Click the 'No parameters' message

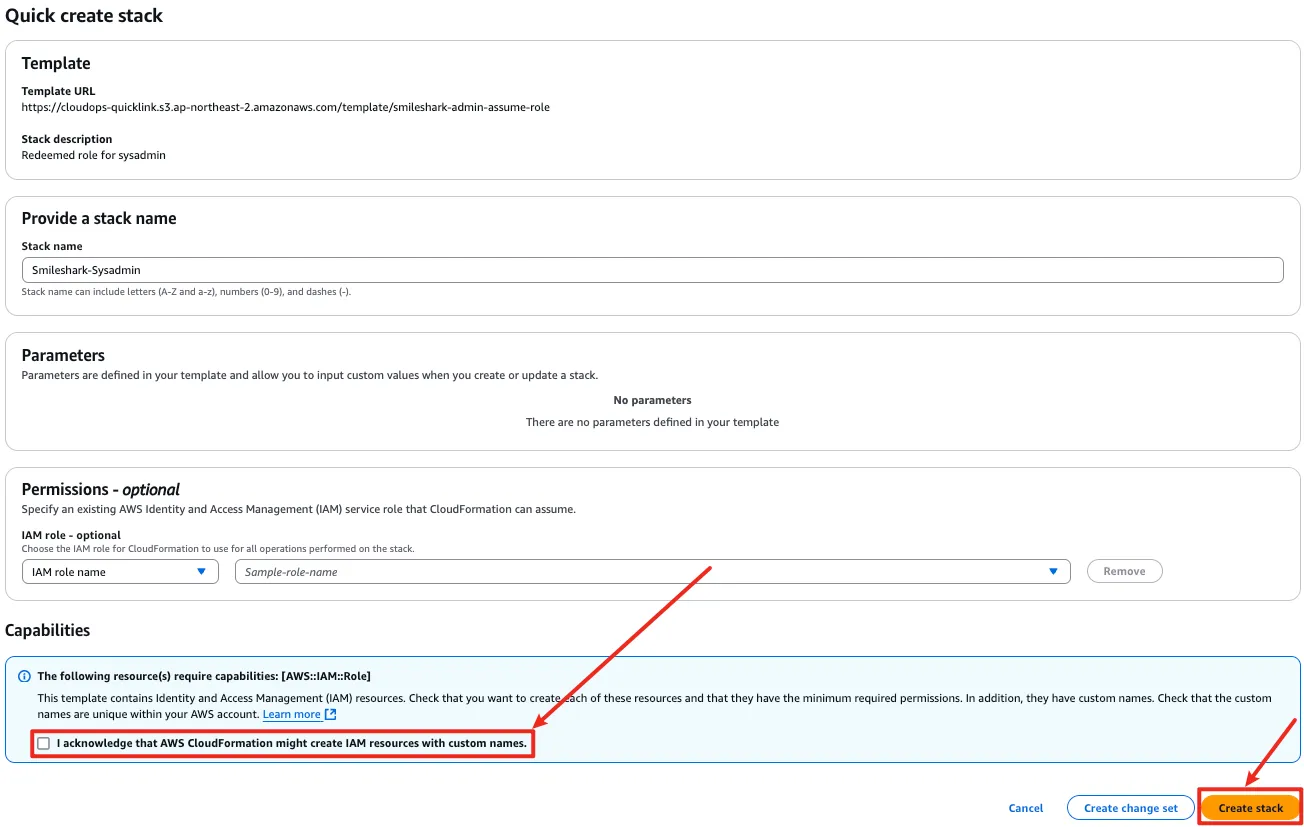tap(652, 400)
